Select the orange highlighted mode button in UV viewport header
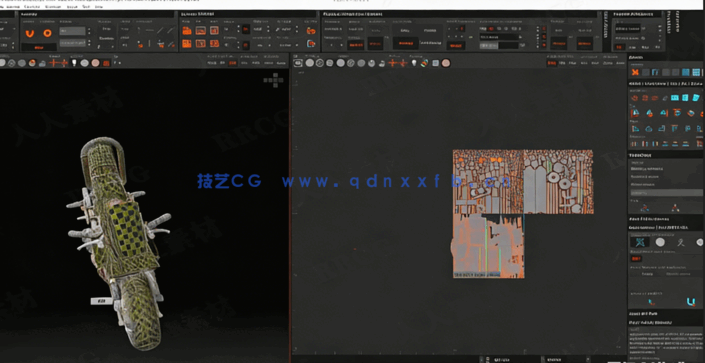Image resolution: width=705 pixels, height=363 pixels. point(551,63)
